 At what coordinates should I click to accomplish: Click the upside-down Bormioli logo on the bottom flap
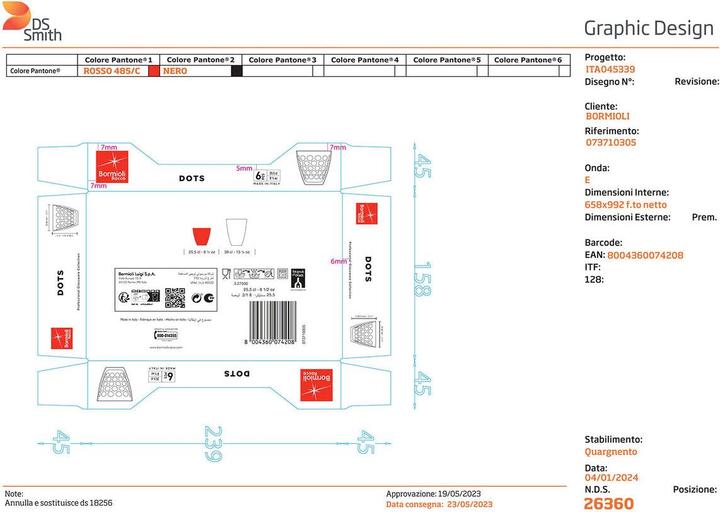coord(316,385)
